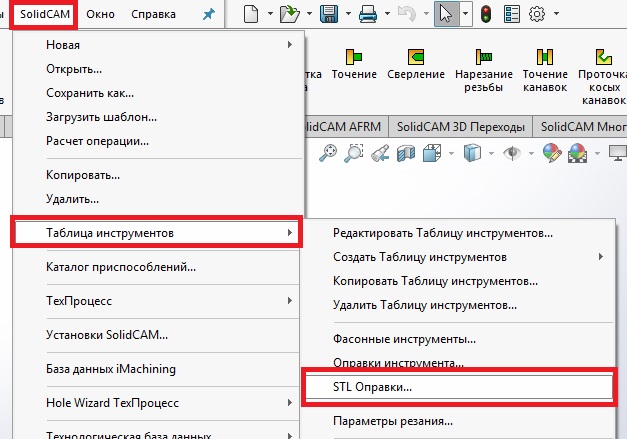Expand the Новая submenu
The image size is (627, 439).
(x=157, y=45)
